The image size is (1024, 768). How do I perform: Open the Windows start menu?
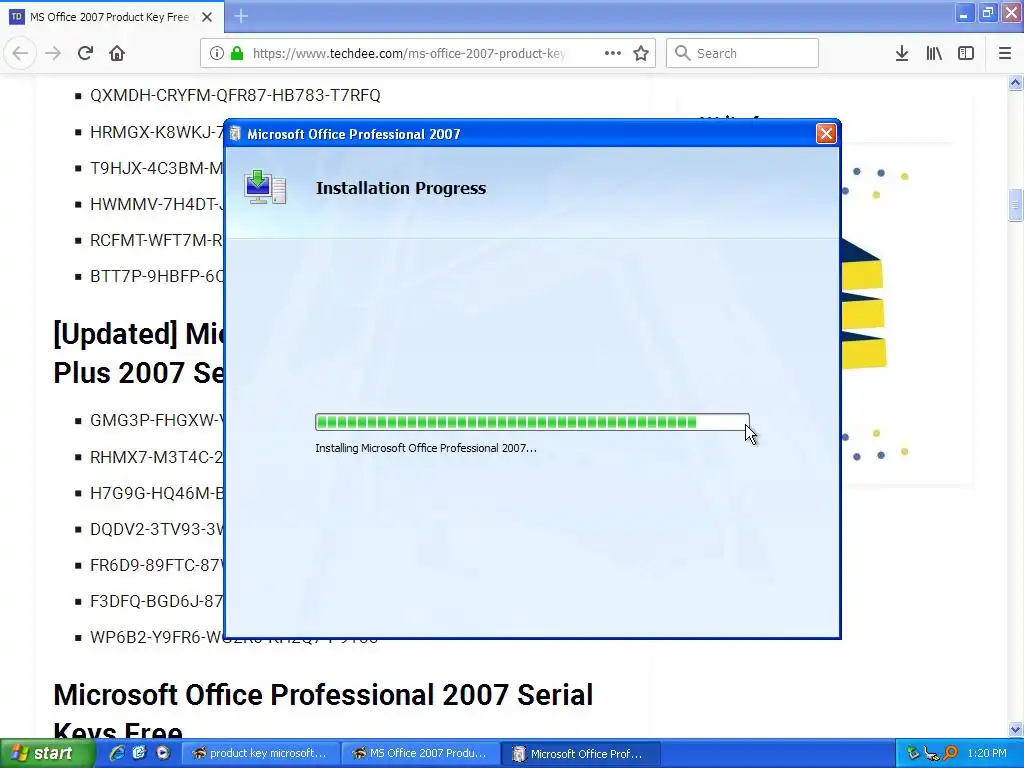(x=46, y=753)
